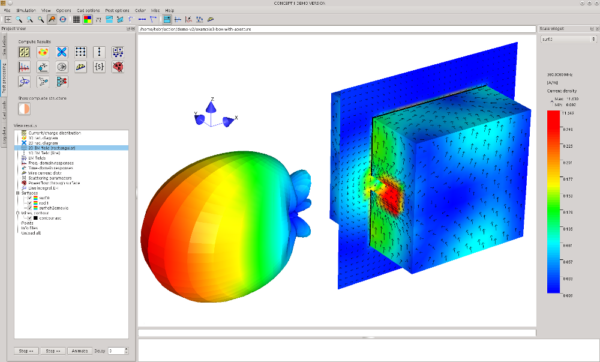Click the show computed structure icon
This screenshot has height=362, width=600.
coord(24,109)
